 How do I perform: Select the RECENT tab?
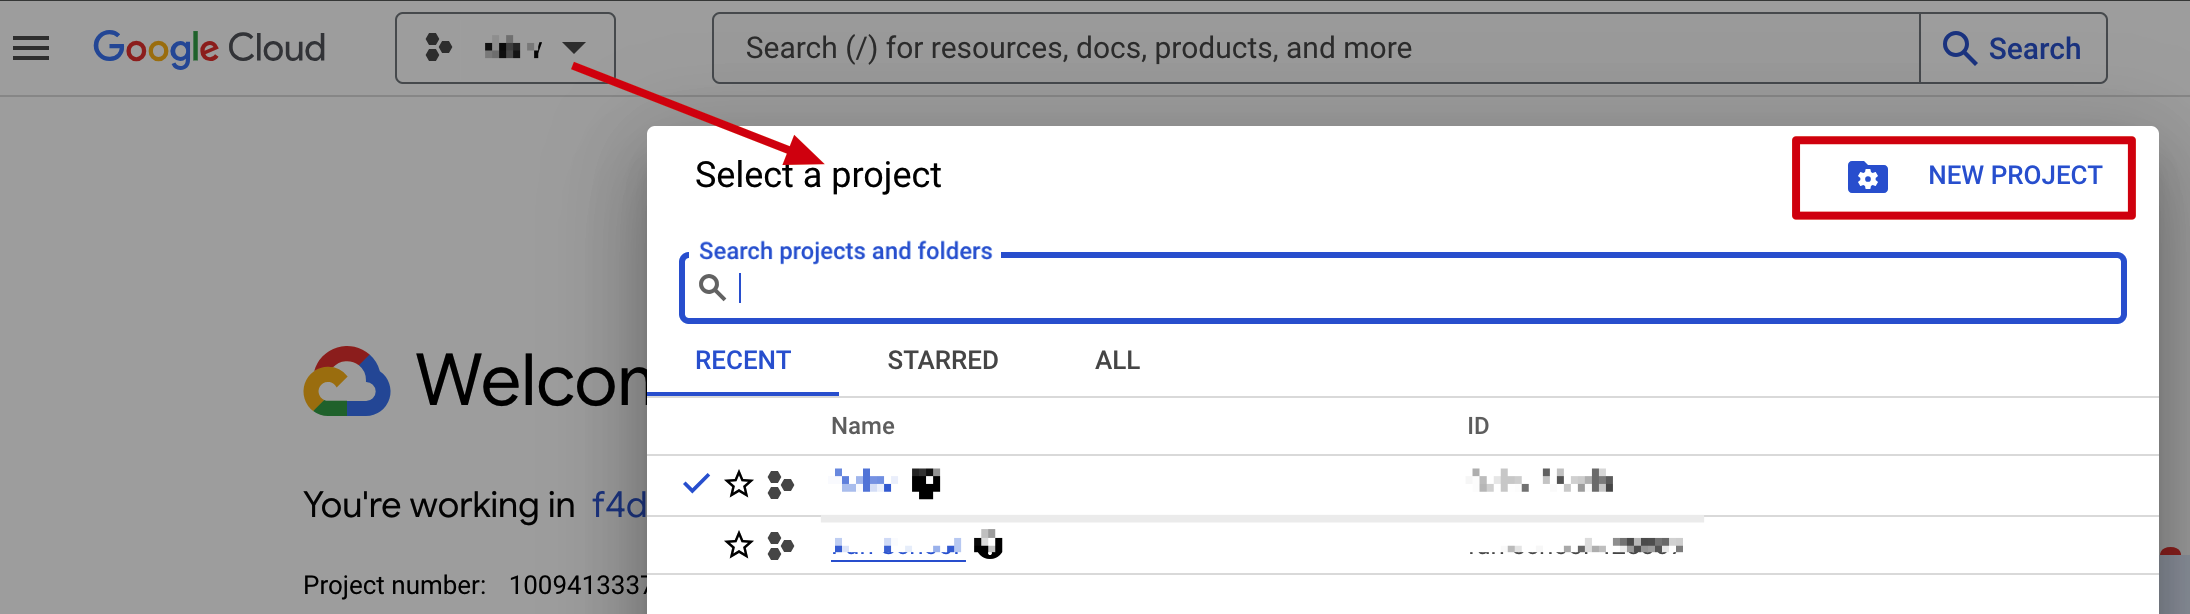(x=743, y=360)
